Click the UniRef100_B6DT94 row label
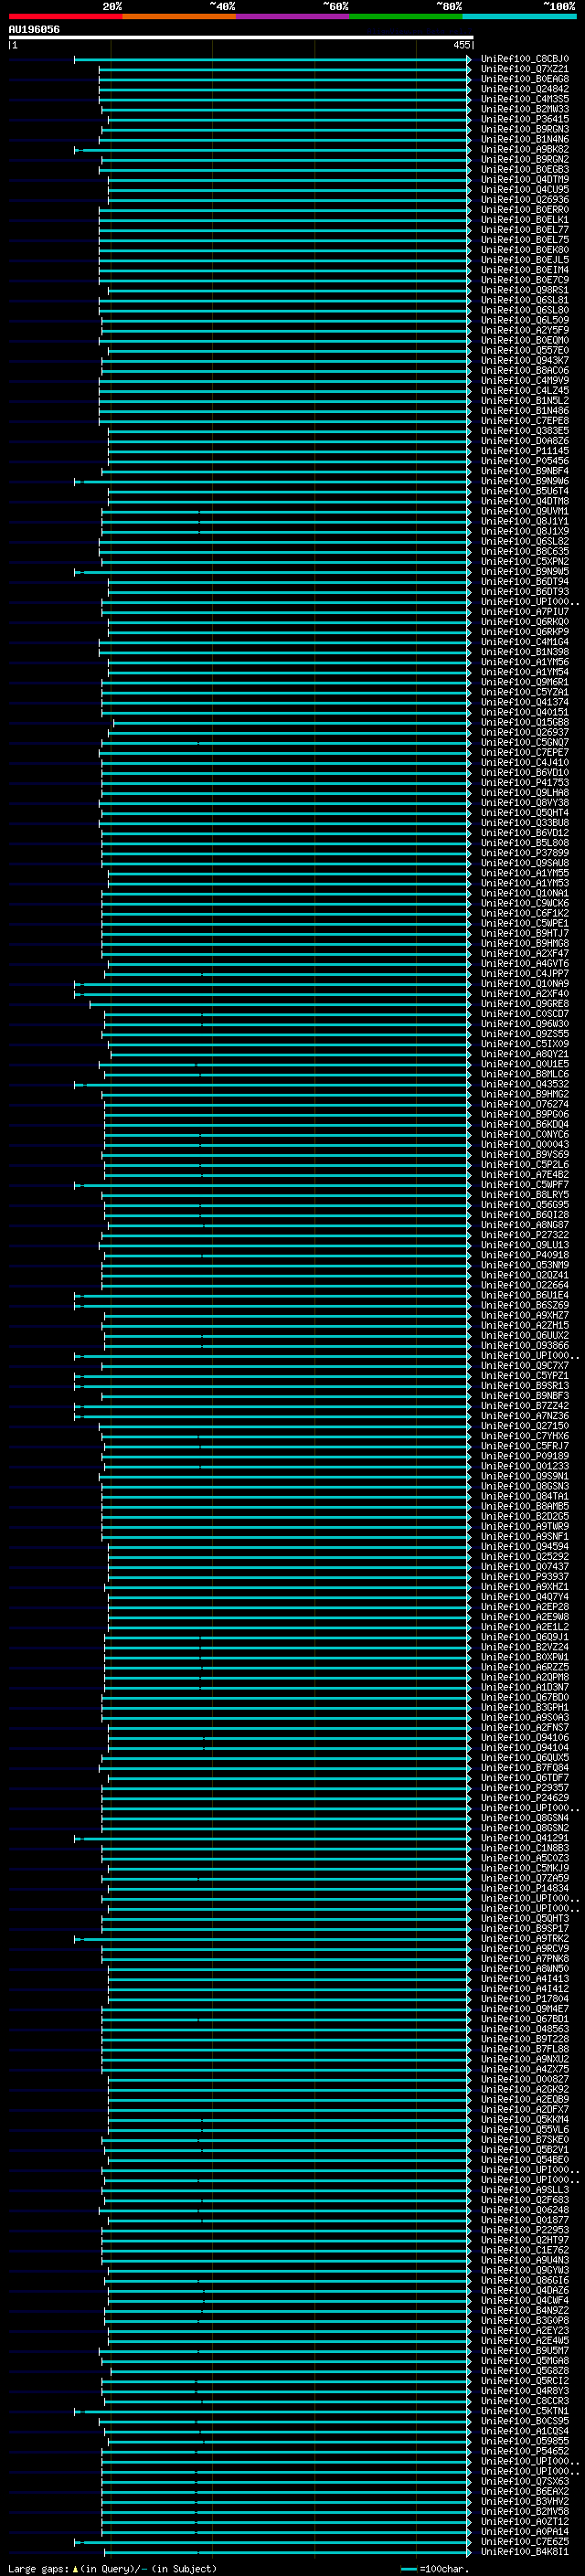This screenshot has width=585, height=2576. click(525, 582)
